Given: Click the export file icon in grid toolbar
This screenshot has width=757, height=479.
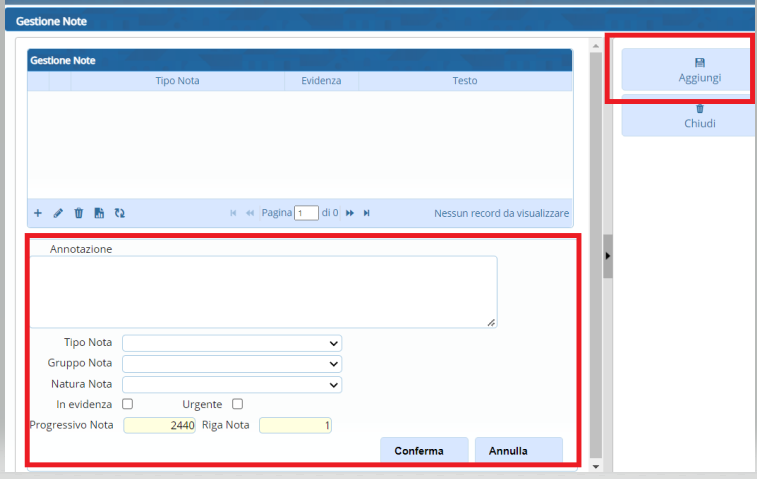Looking at the screenshot, I should [x=99, y=213].
